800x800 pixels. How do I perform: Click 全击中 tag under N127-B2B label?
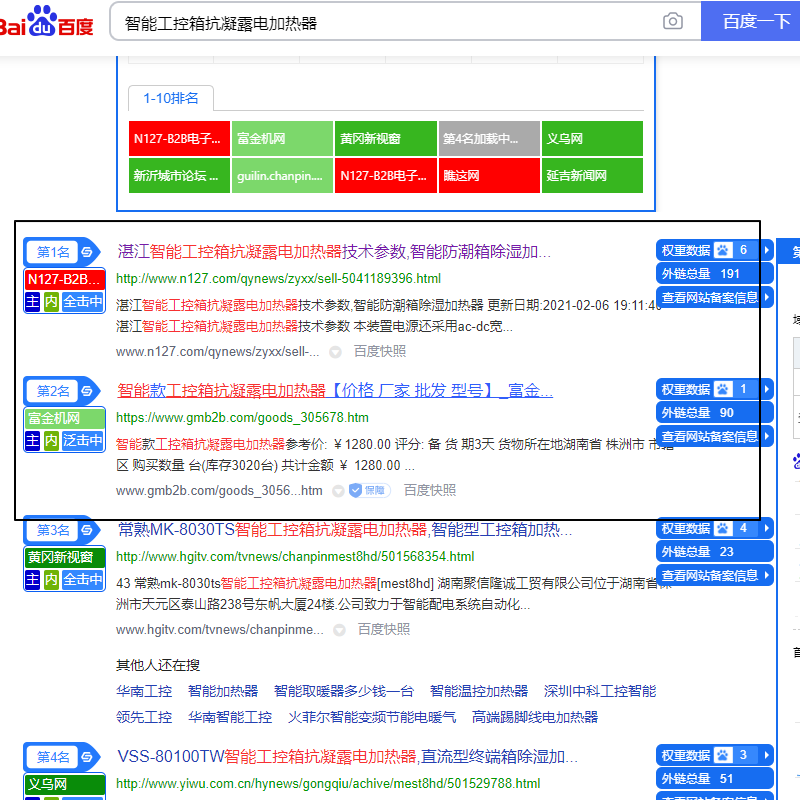(83, 302)
